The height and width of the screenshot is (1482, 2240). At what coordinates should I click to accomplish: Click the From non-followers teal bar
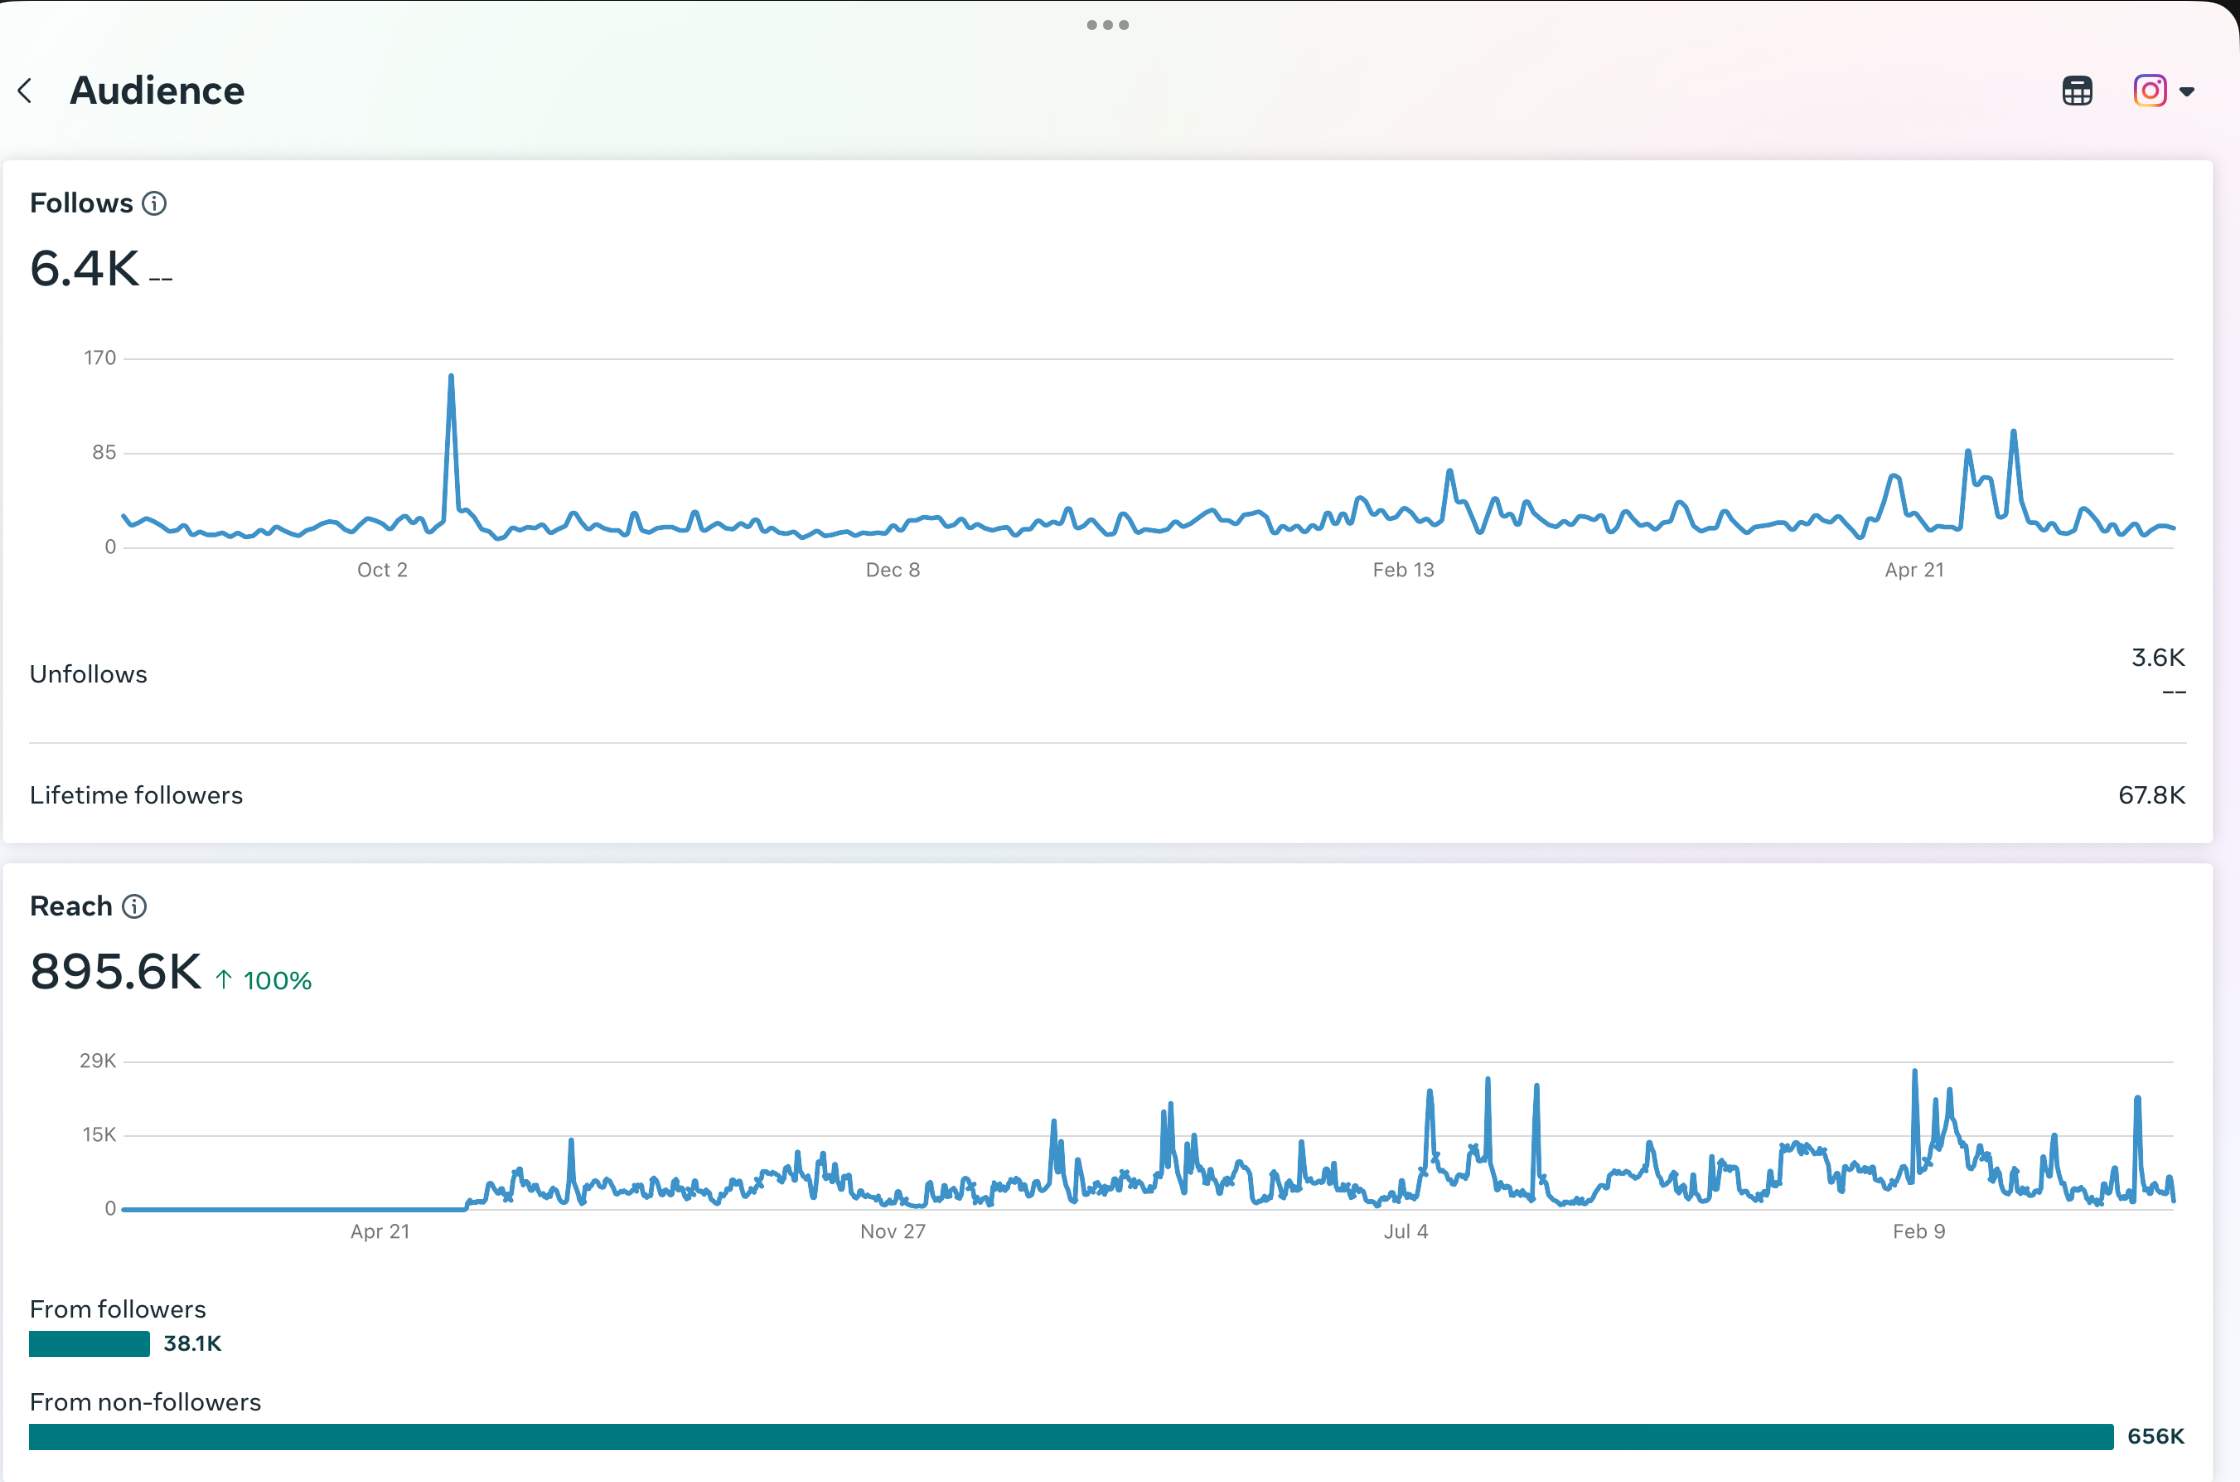click(x=1070, y=1437)
